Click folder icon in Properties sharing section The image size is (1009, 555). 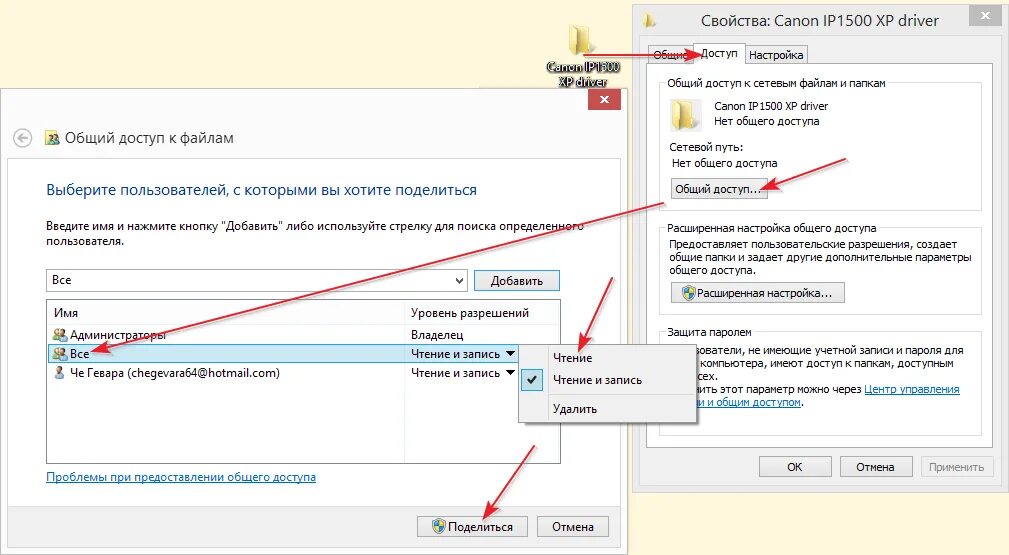(x=685, y=114)
